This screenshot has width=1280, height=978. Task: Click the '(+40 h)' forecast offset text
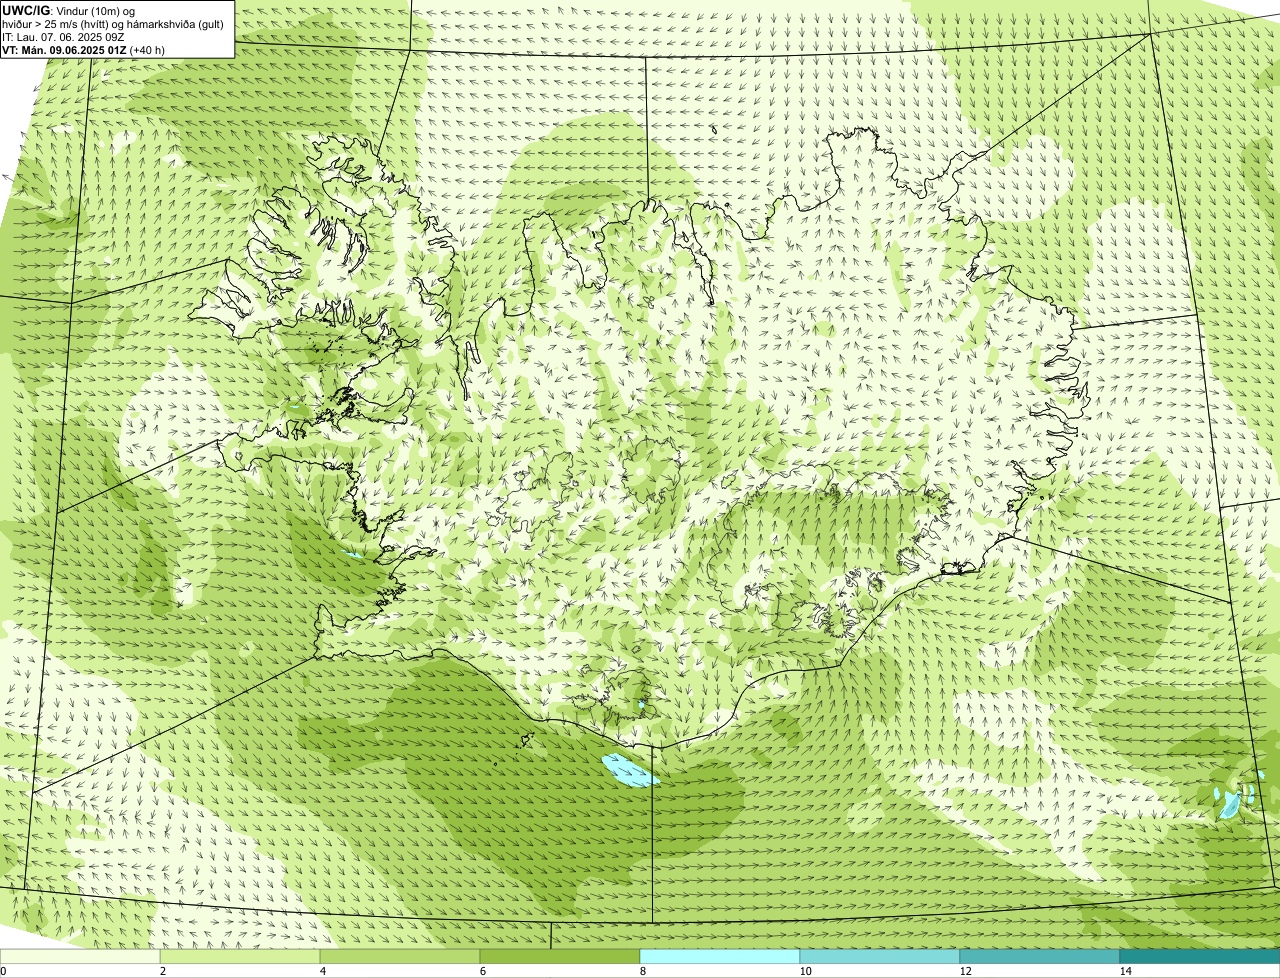coord(148,49)
